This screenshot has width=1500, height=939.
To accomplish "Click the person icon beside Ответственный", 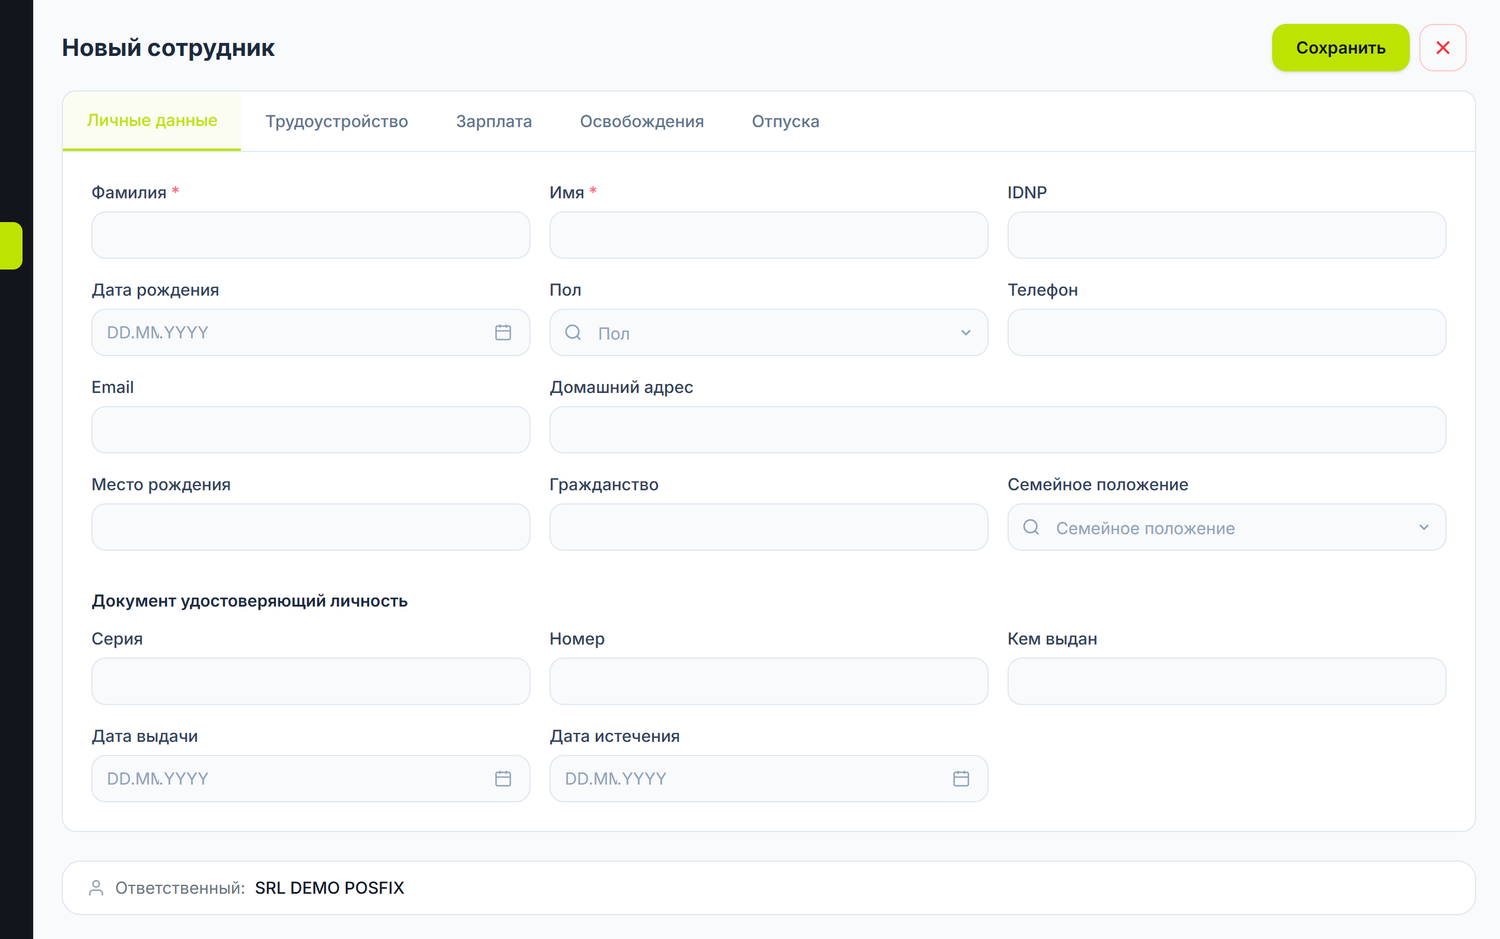I will (96, 888).
